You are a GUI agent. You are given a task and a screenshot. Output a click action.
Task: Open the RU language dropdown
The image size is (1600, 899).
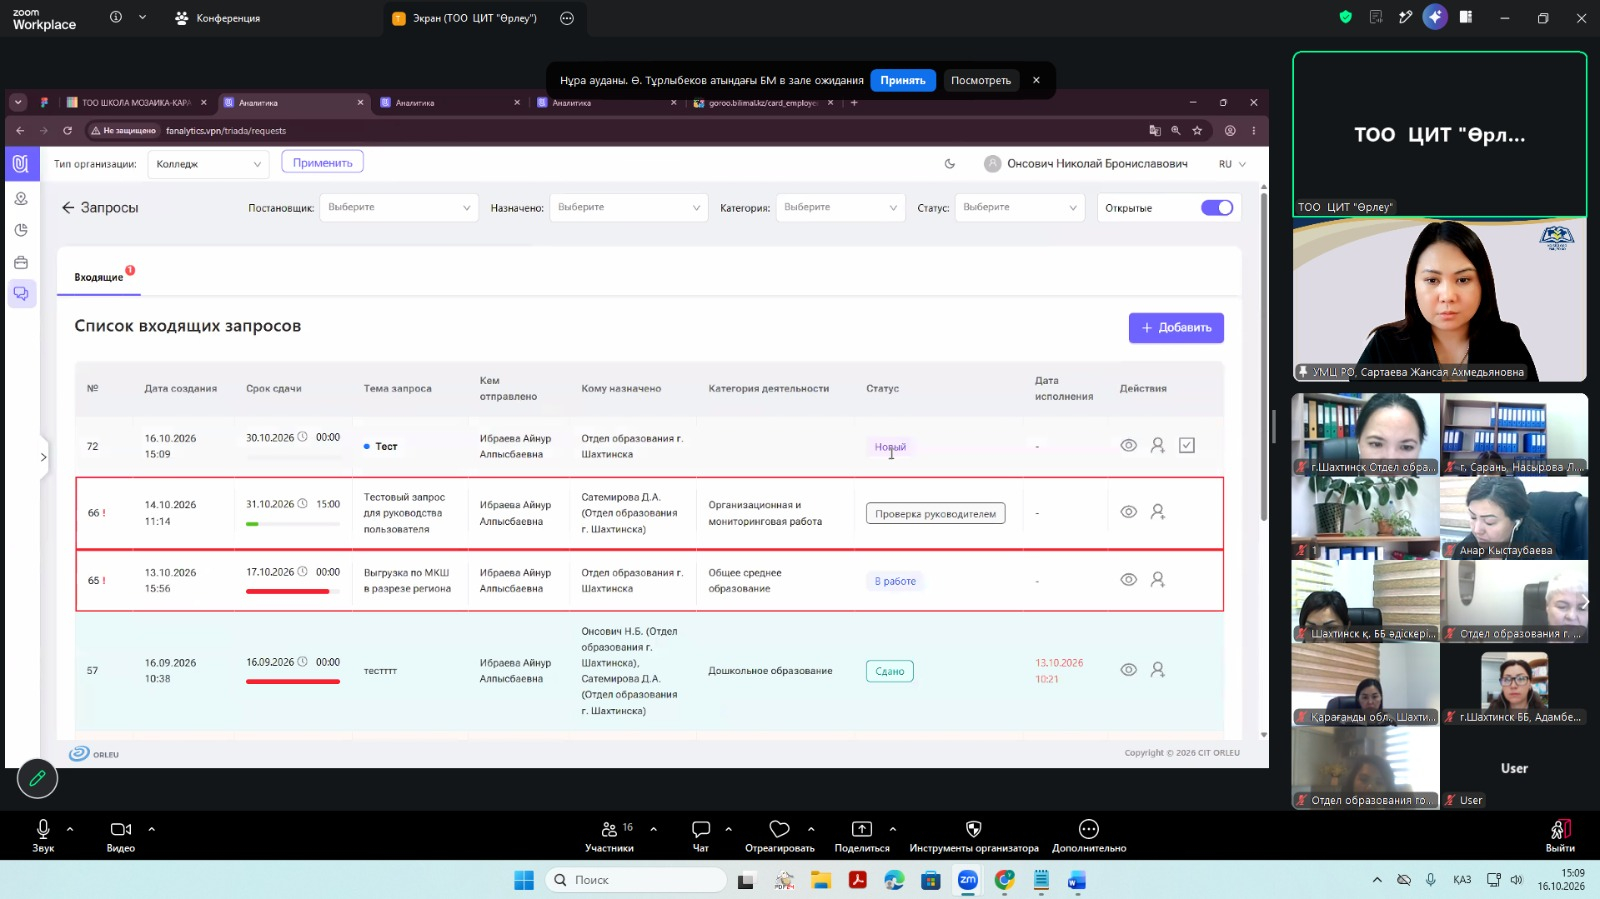click(1232, 164)
